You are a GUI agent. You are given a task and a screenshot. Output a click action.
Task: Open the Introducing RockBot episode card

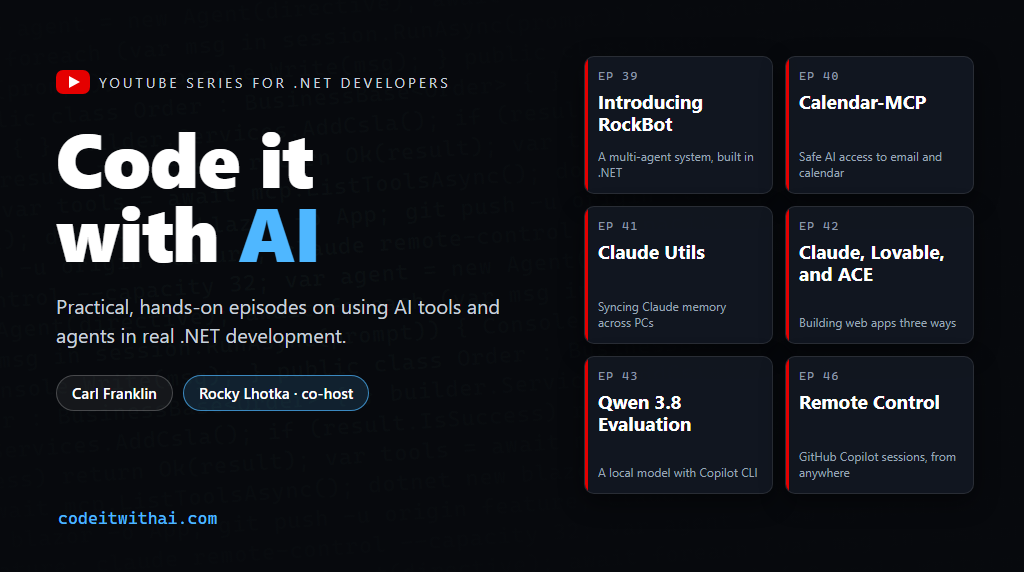point(679,125)
